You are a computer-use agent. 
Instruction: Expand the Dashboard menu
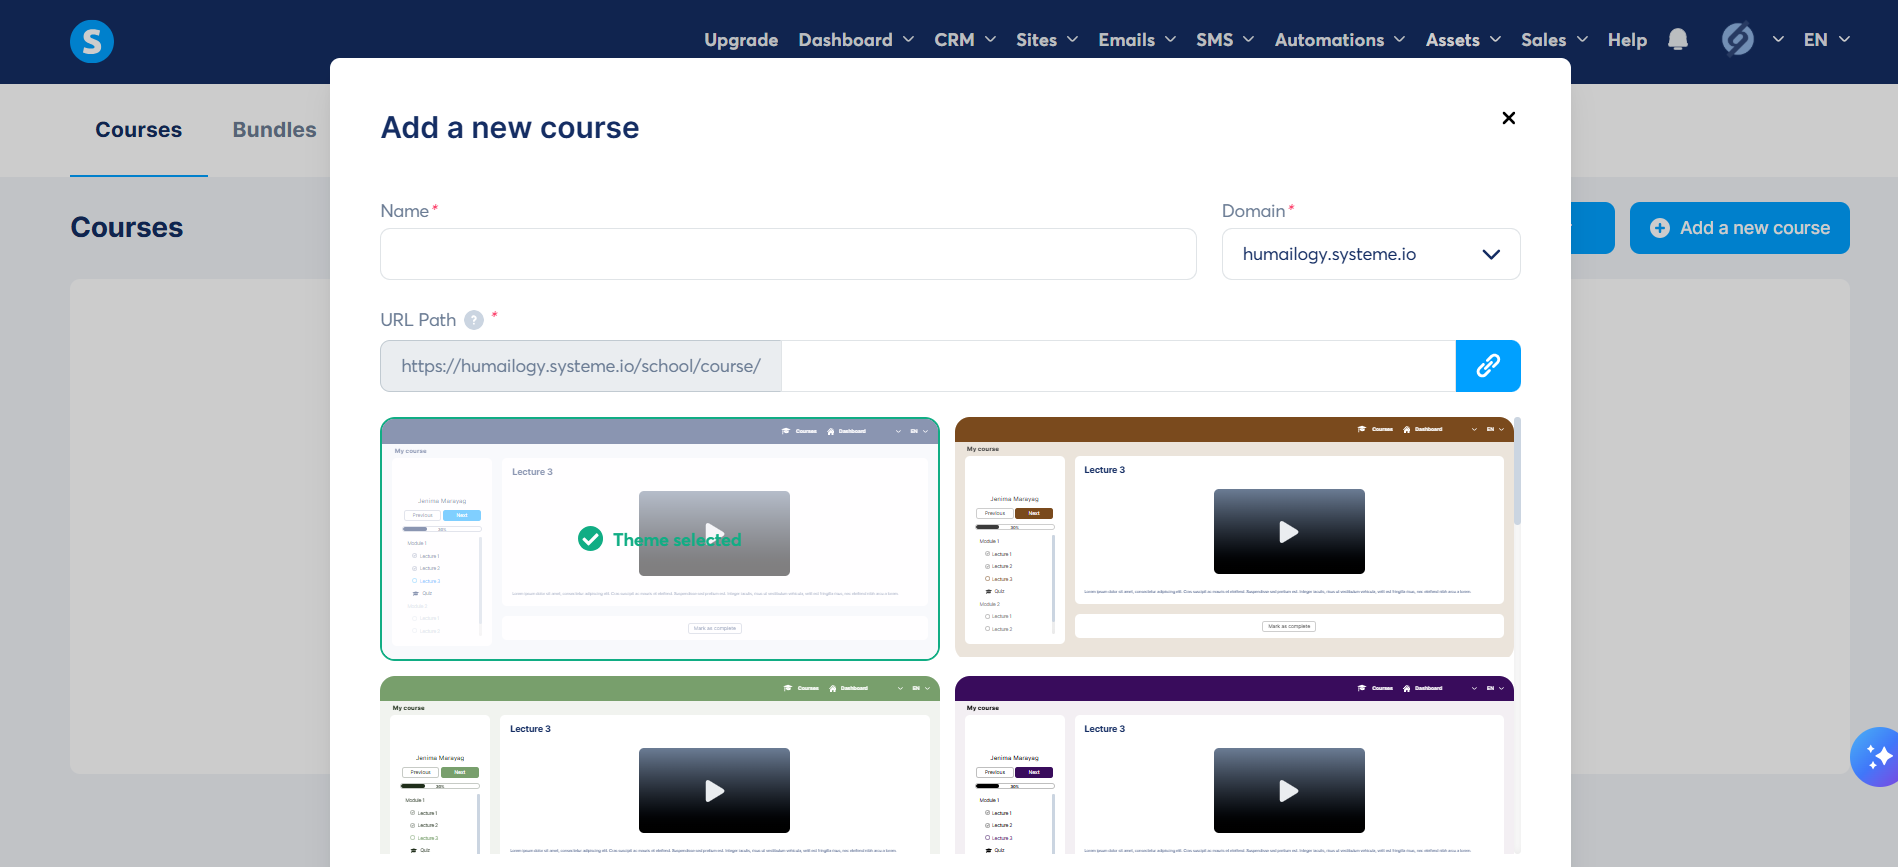(x=856, y=40)
